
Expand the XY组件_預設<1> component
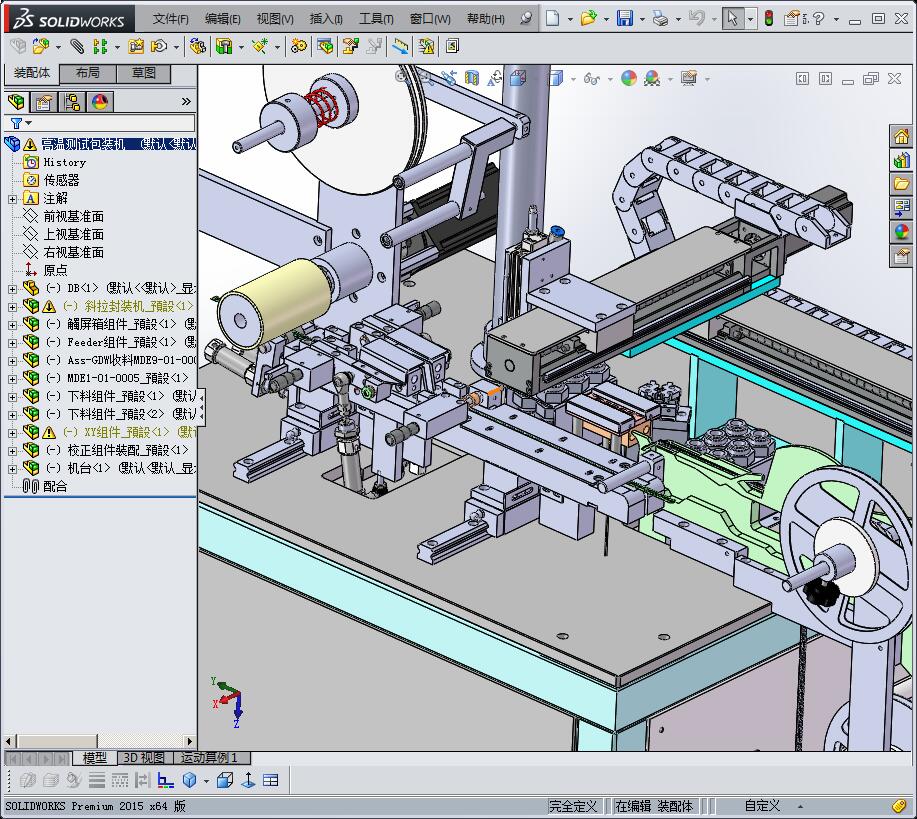click(x=12, y=432)
